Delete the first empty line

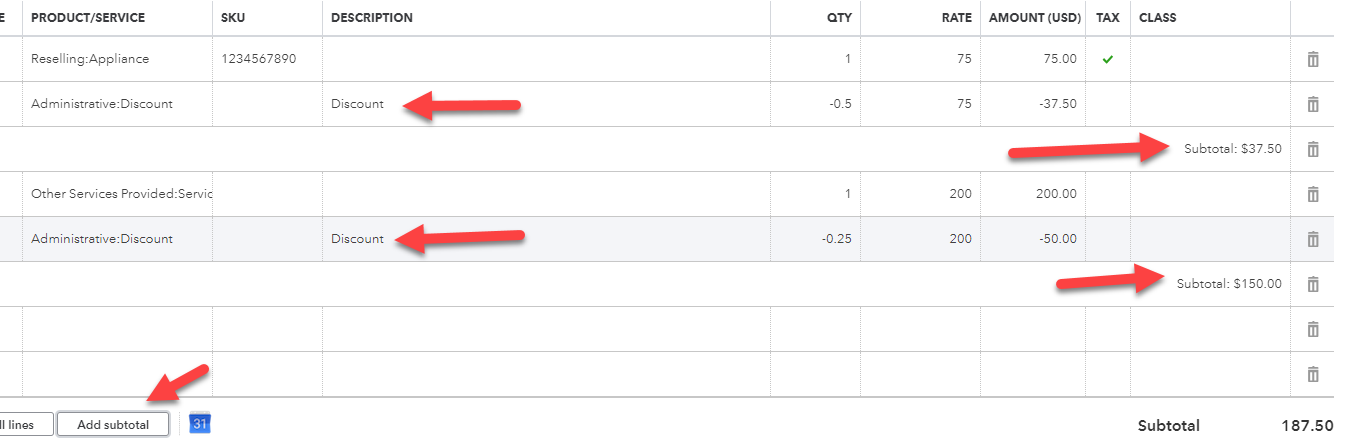click(x=1313, y=329)
